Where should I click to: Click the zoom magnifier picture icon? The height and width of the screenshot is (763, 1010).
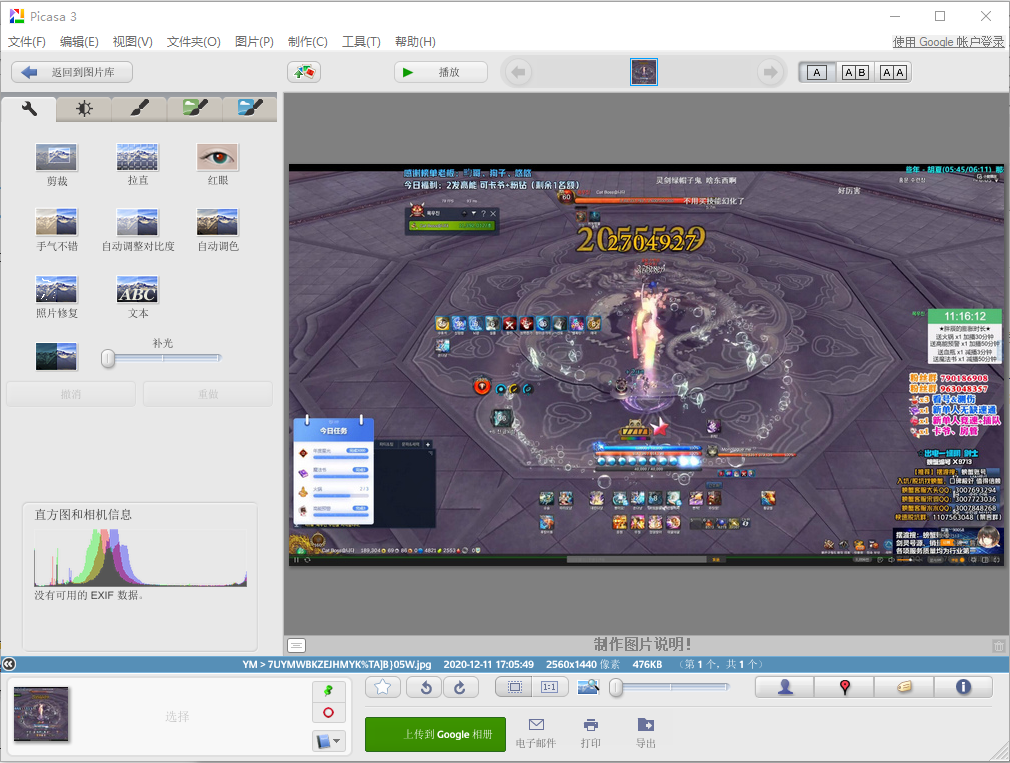point(588,688)
